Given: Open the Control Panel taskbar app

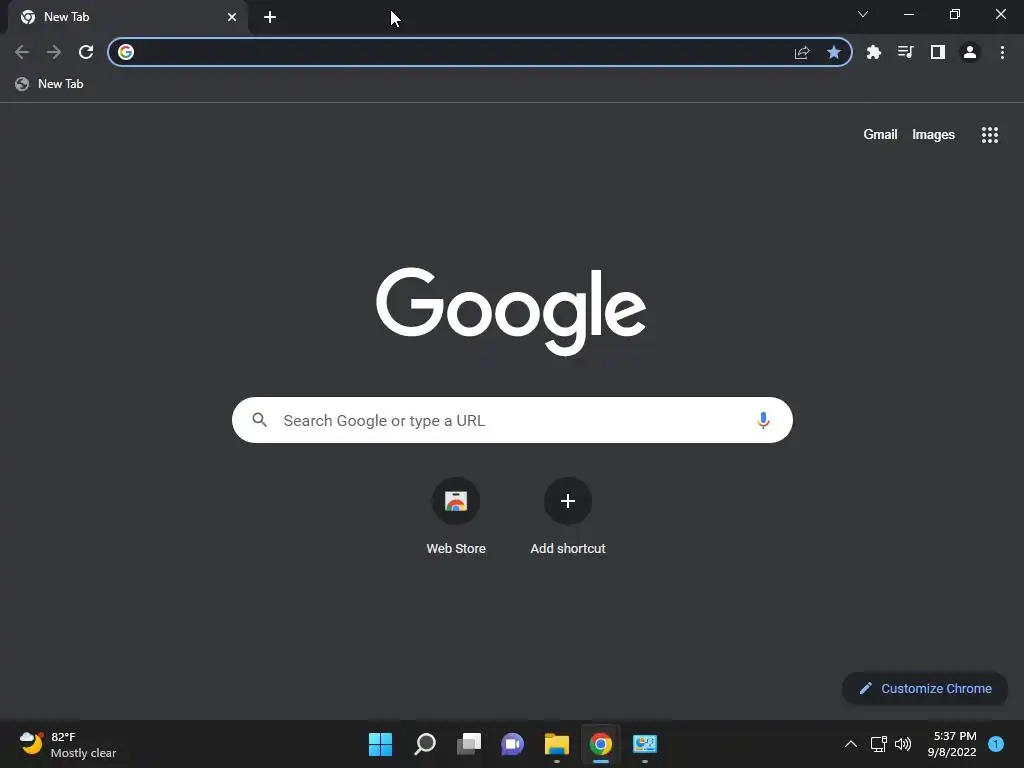Looking at the screenshot, I should (645, 744).
